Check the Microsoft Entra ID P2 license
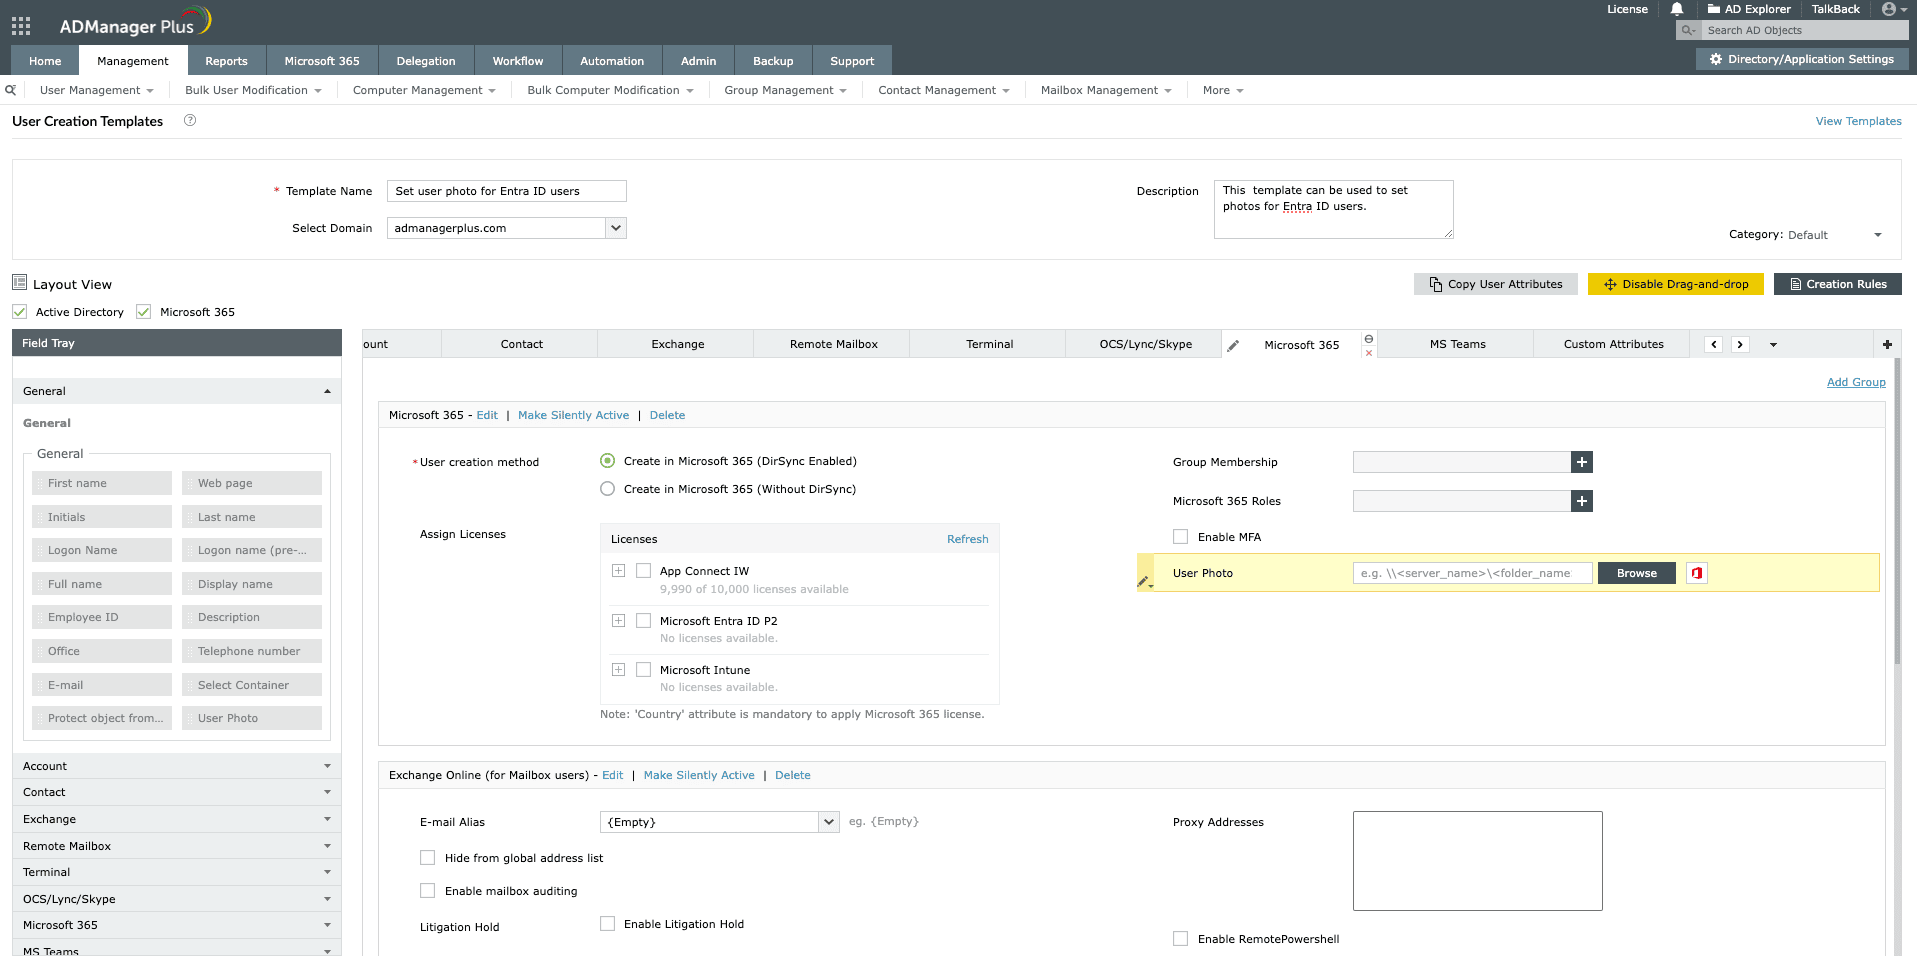The width and height of the screenshot is (1917, 956). tap(644, 621)
